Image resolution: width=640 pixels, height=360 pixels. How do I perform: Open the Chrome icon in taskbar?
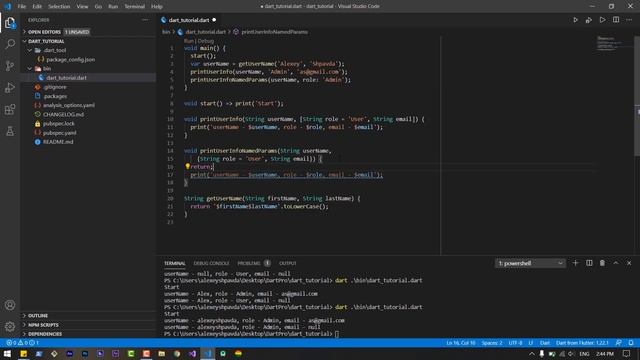point(177,353)
